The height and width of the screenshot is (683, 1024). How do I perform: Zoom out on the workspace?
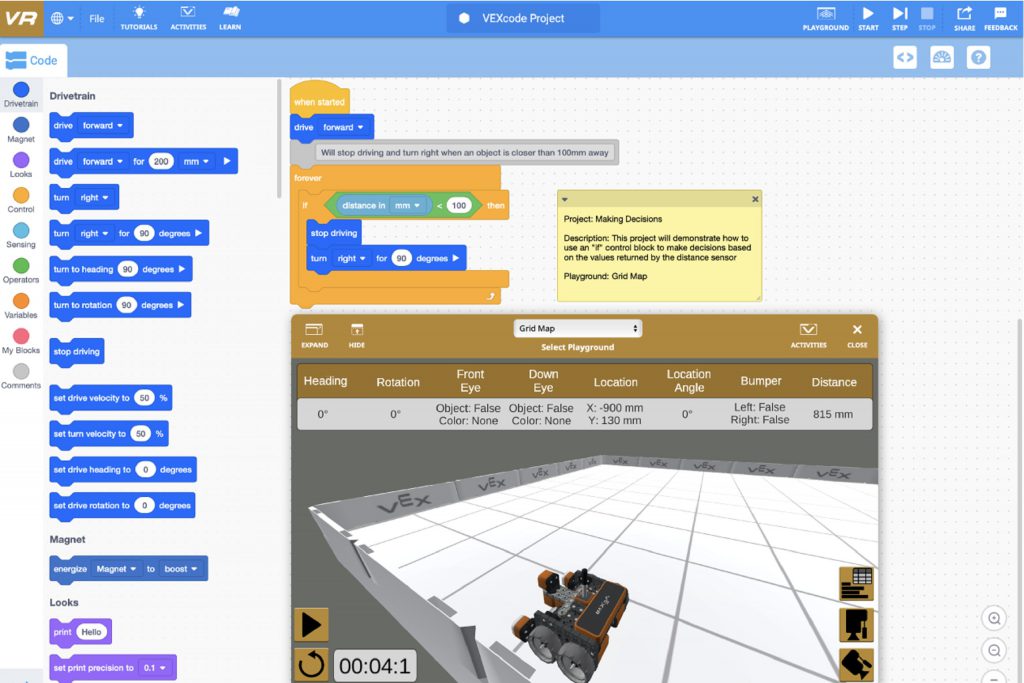click(994, 650)
